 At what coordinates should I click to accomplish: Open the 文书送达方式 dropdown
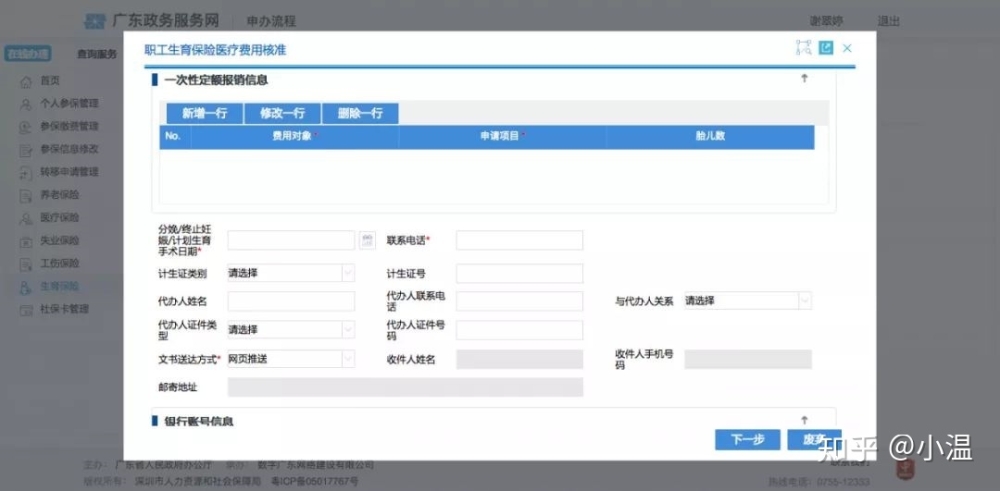291,359
